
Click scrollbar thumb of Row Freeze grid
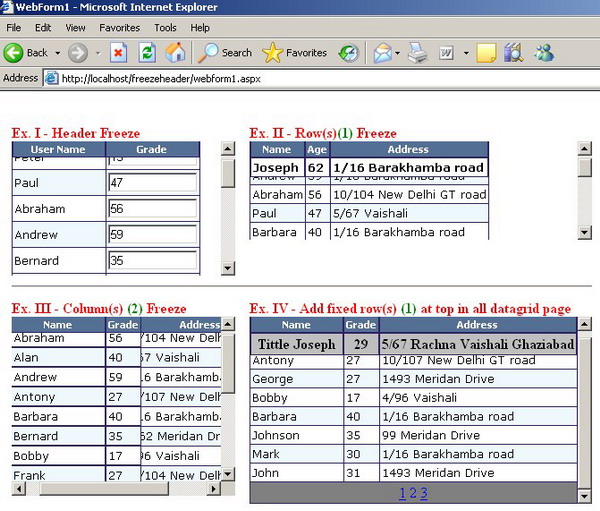(584, 168)
